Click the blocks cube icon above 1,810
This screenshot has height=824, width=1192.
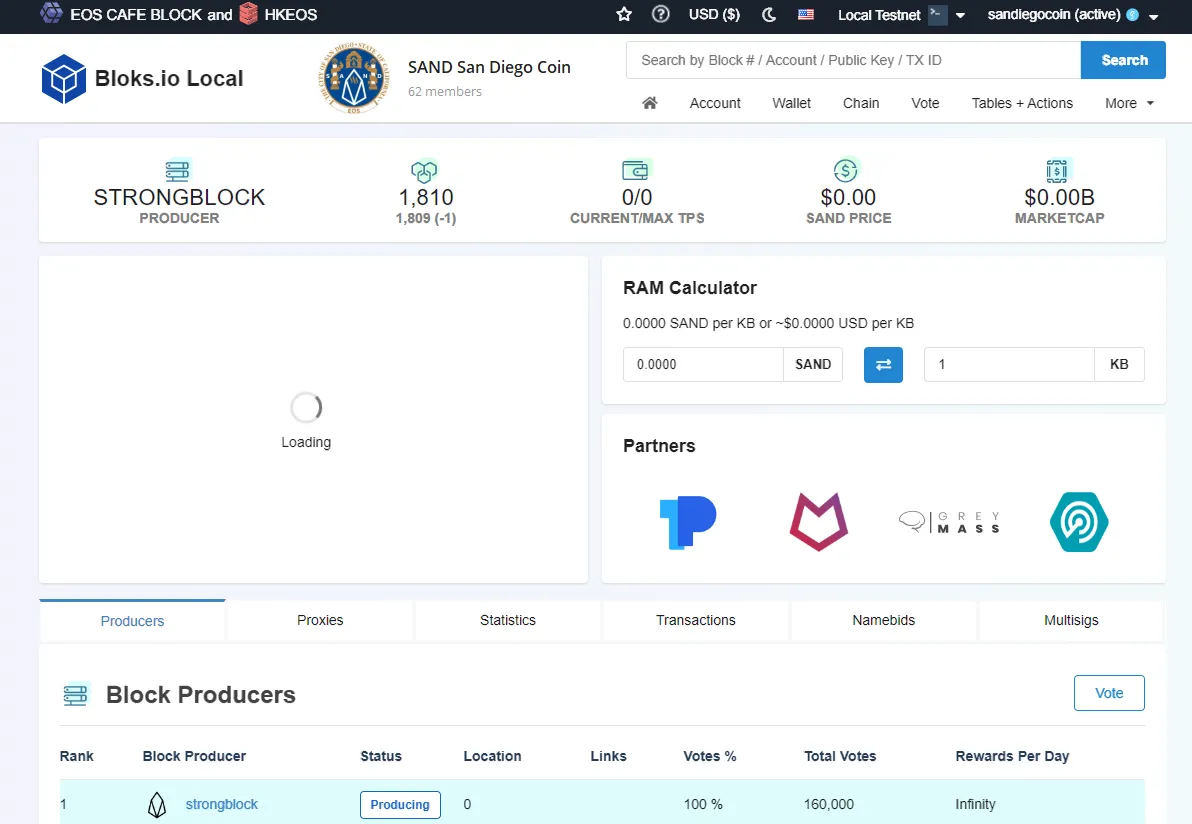click(424, 170)
